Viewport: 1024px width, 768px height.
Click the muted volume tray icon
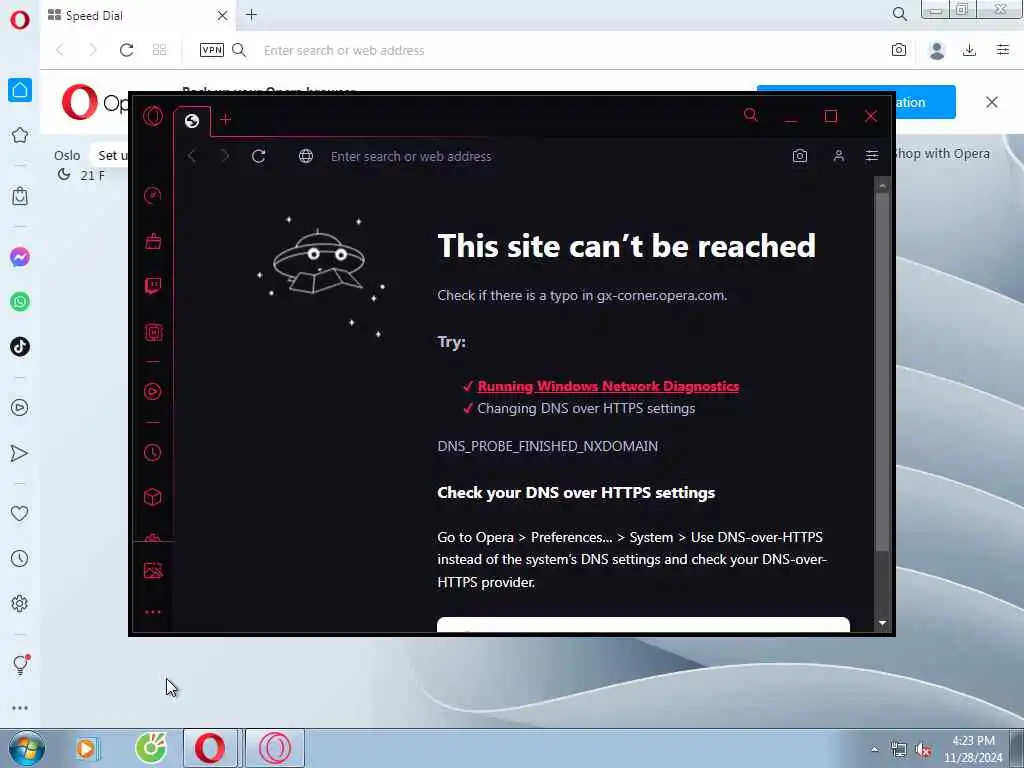(923, 749)
